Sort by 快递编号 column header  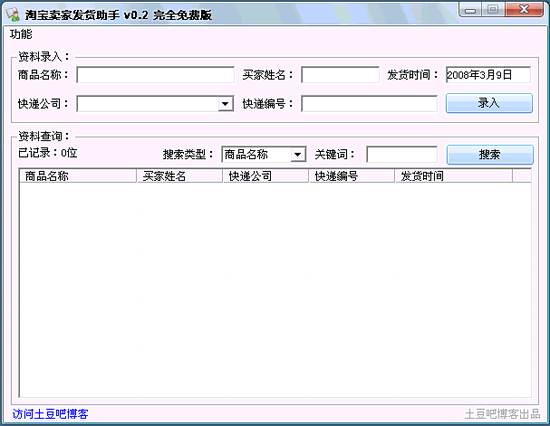point(352,176)
